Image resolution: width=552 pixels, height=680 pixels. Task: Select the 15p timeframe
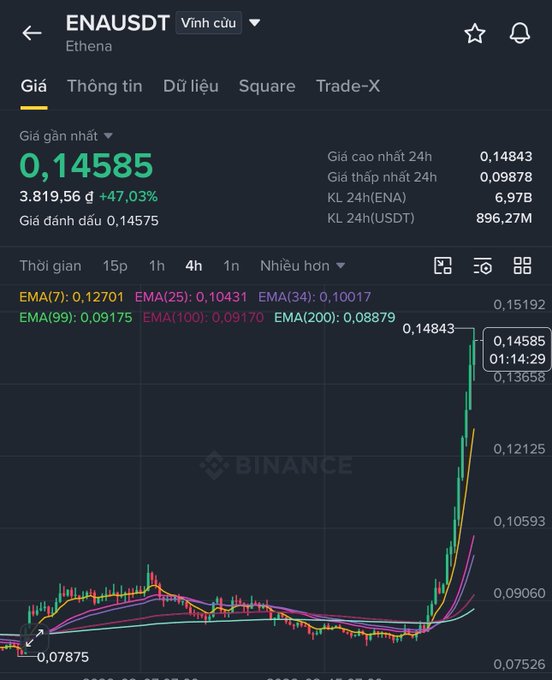pos(115,265)
